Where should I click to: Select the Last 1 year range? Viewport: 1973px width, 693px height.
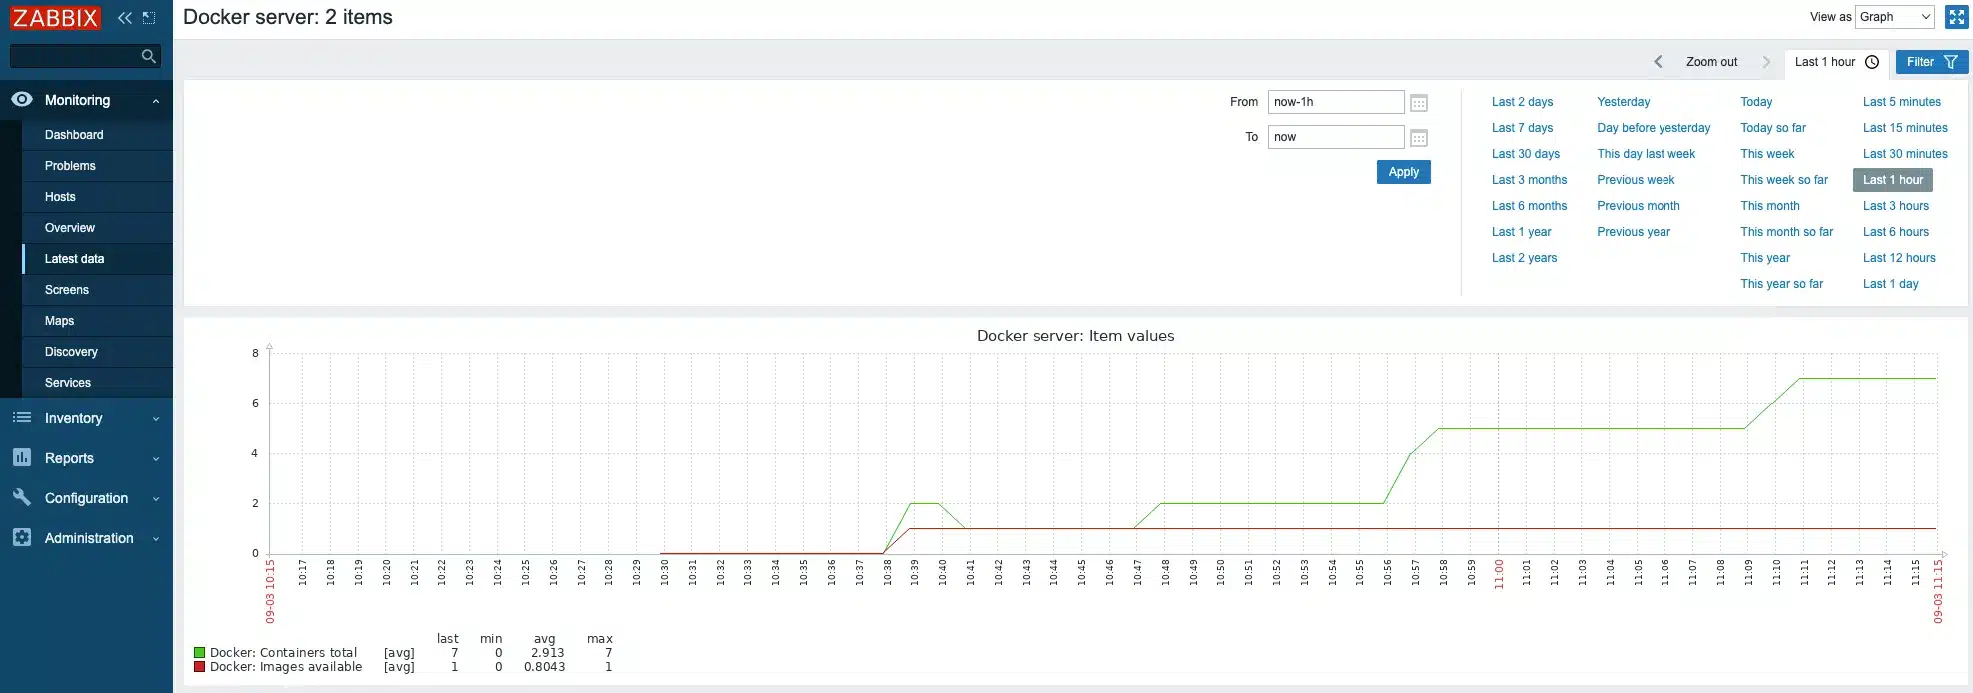pos(1522,232)
